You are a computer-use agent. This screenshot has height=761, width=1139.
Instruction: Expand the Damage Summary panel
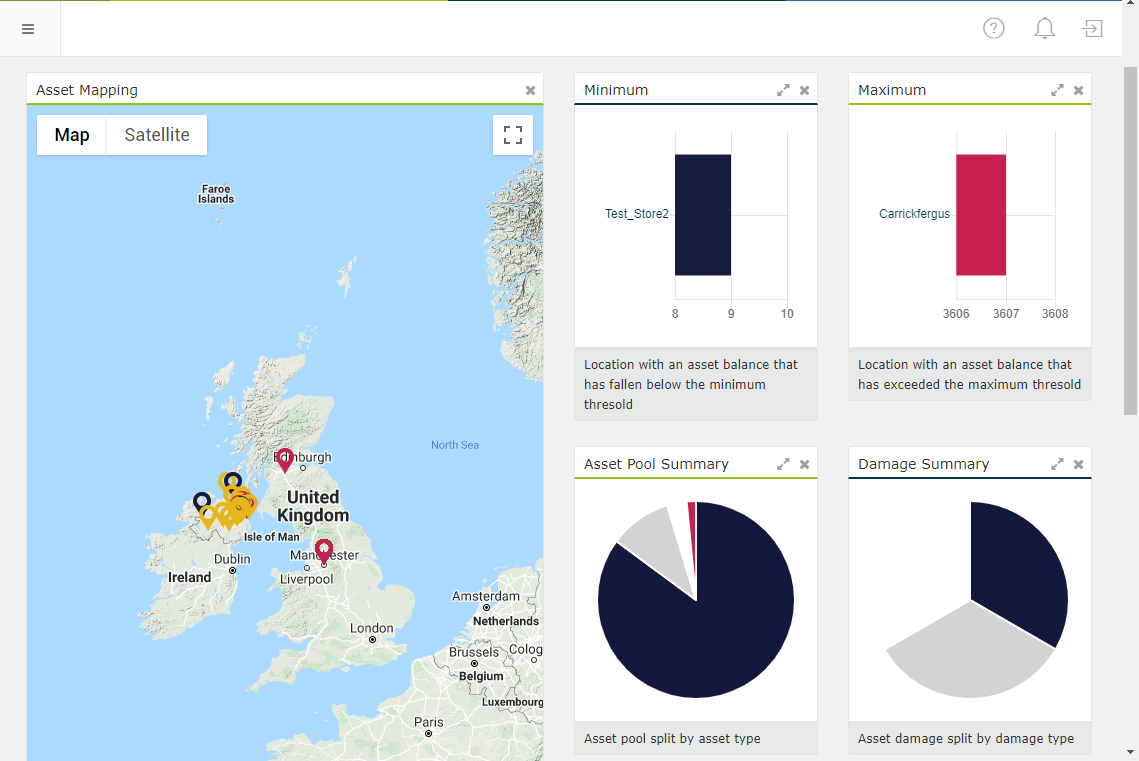click(1057, 463)
